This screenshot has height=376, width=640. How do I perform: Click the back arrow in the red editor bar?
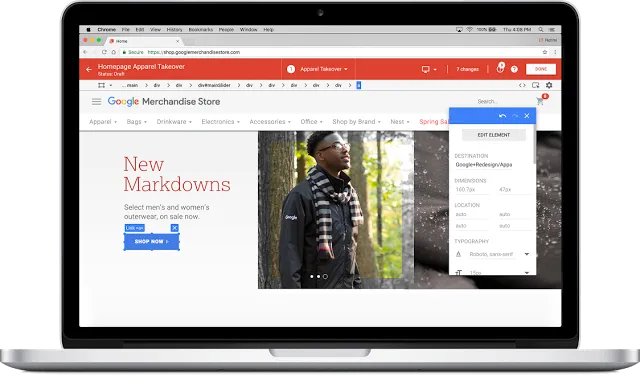click(89, 69)
